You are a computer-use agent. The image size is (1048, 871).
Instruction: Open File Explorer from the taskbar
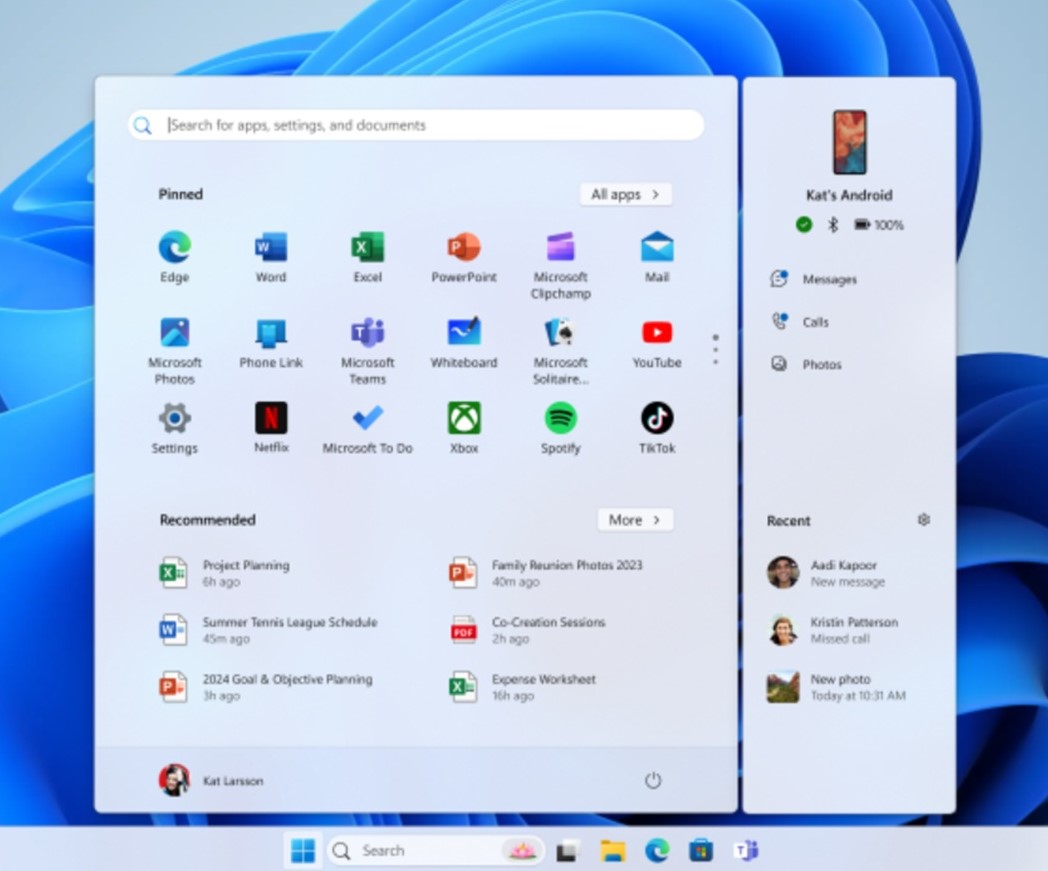(x=613, y=851)
